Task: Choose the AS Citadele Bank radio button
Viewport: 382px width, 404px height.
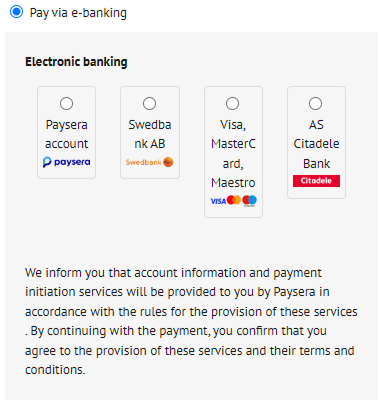Action: pyautogui.click(x=315, y=103)
